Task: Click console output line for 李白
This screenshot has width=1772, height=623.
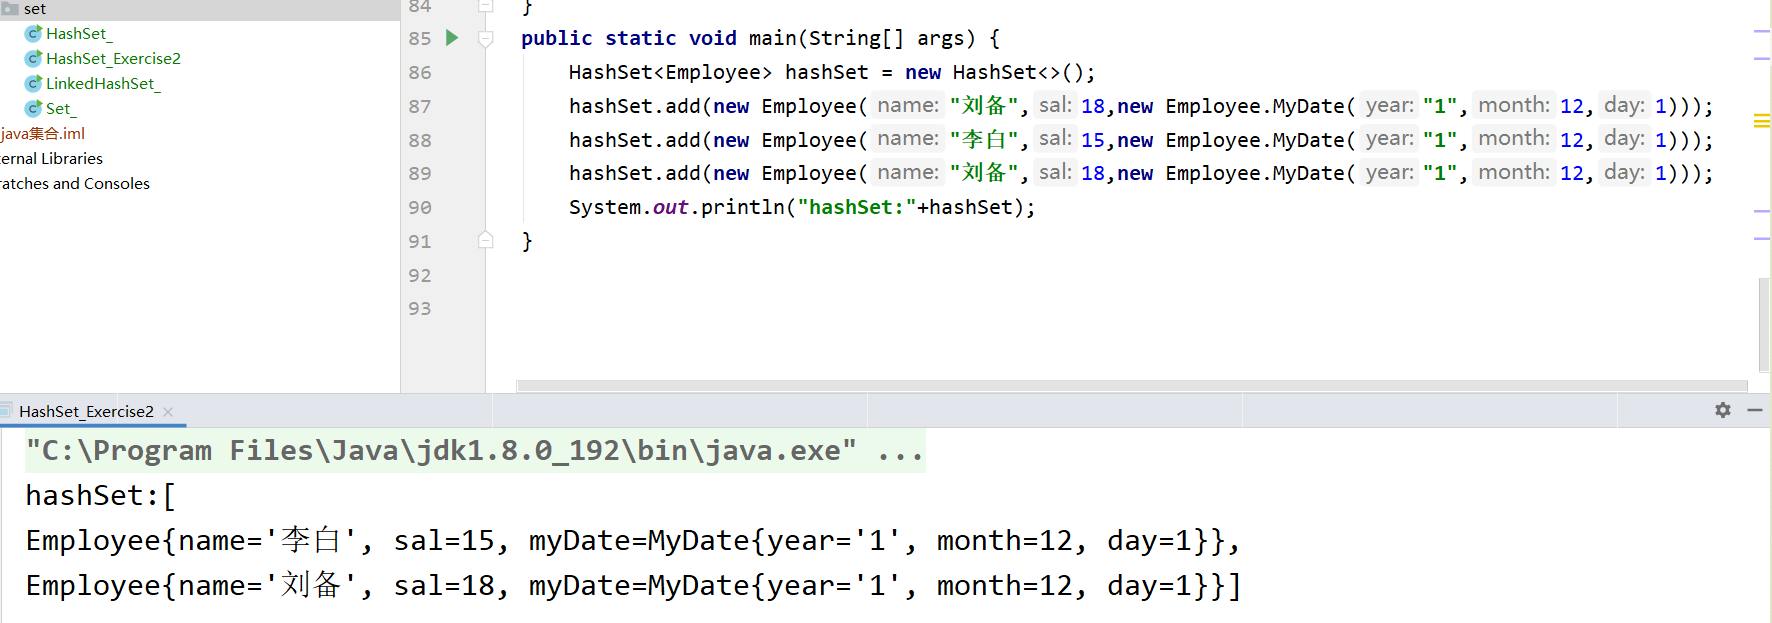Action: click(x=633, y=541)
